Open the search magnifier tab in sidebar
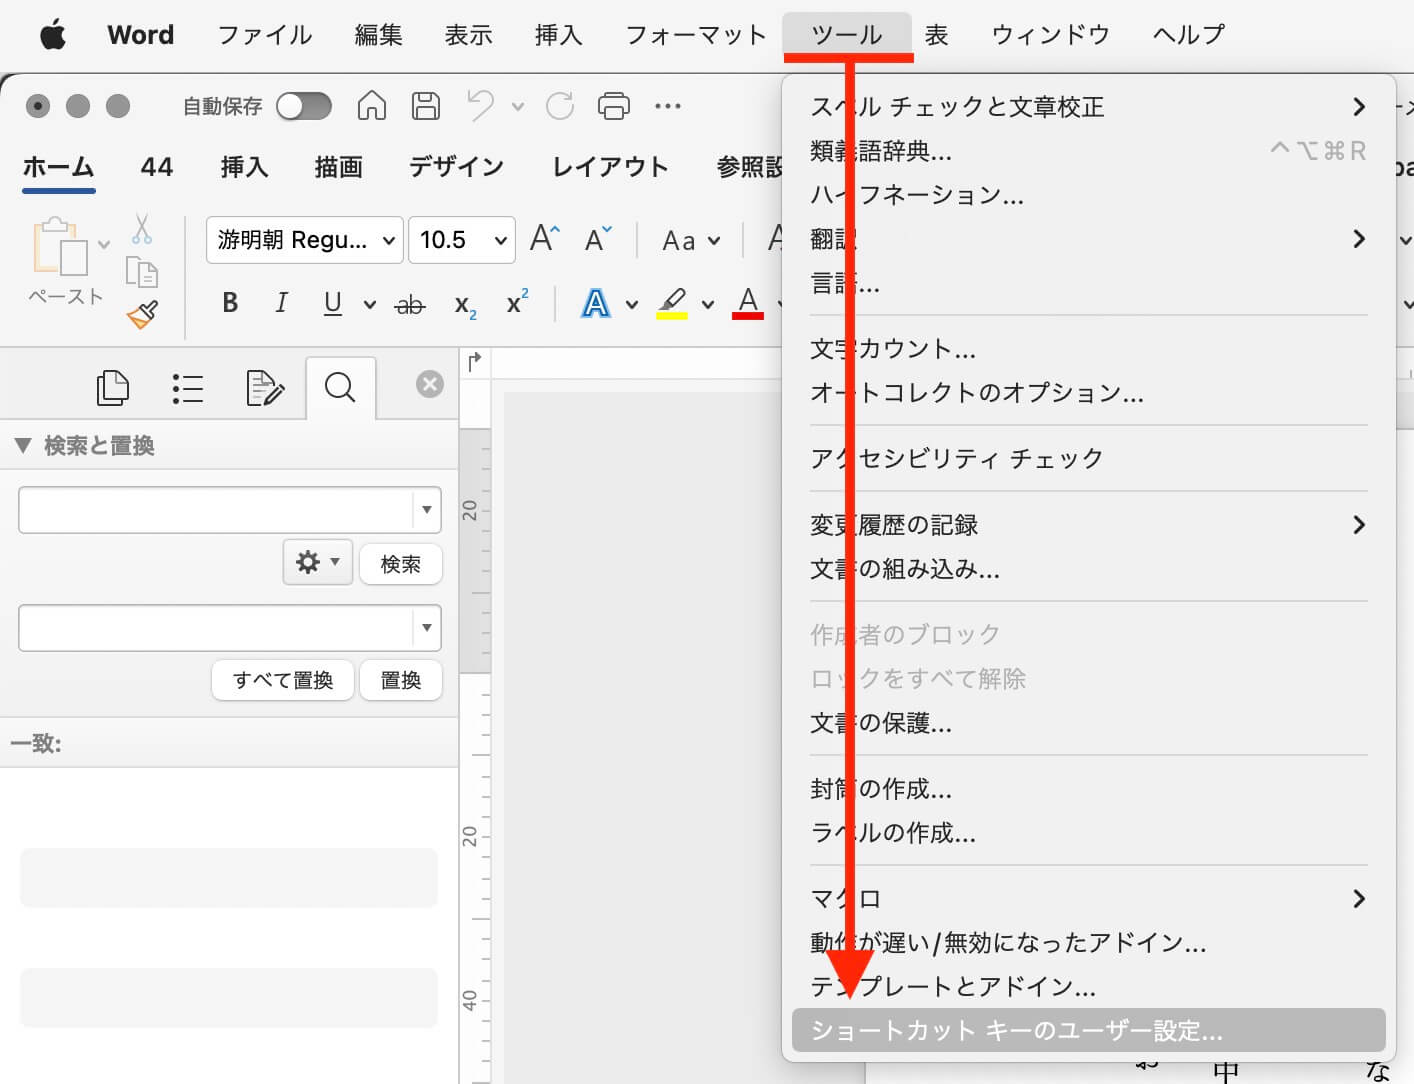The height and width of the screenshot is (1084, 1414). pyautogui.click(x=340, y=387)
